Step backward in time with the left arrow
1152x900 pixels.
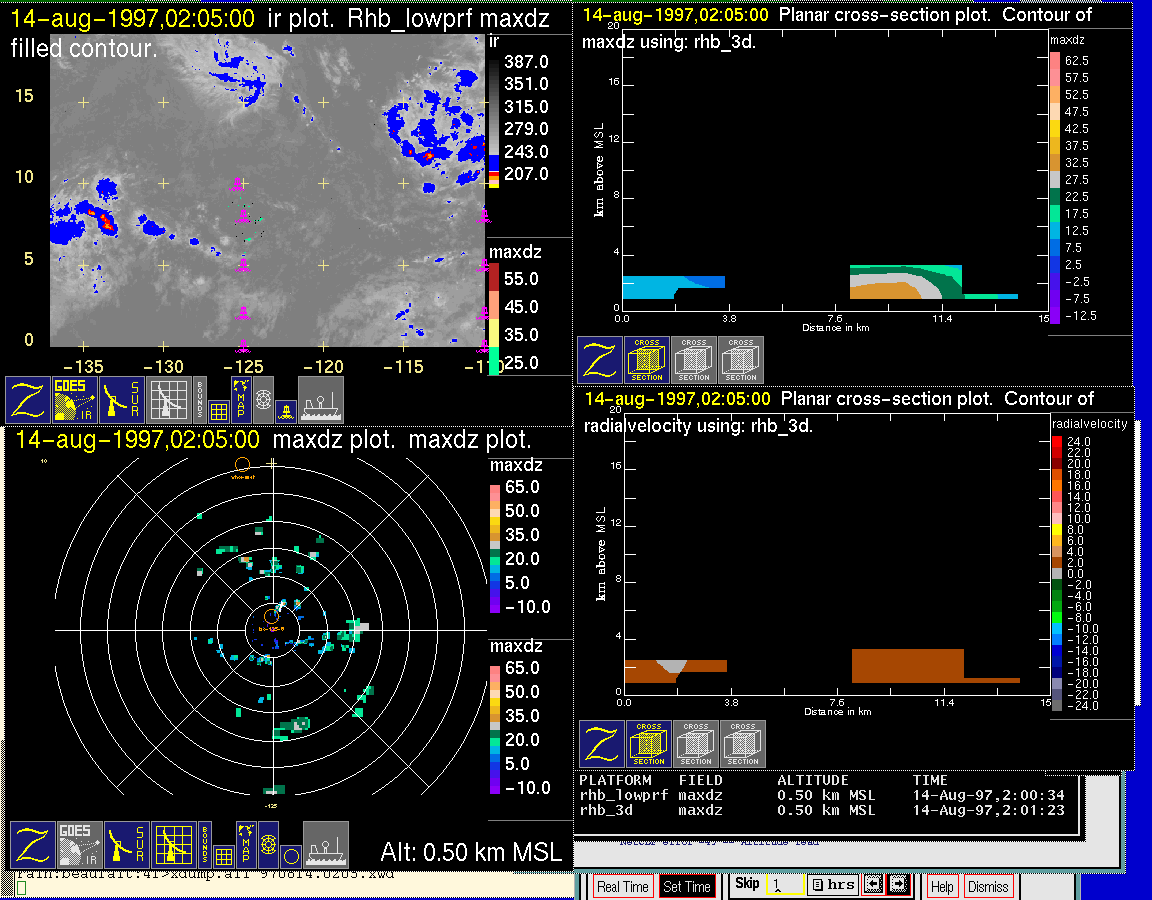pyautogui.click(x=873, y=885)
